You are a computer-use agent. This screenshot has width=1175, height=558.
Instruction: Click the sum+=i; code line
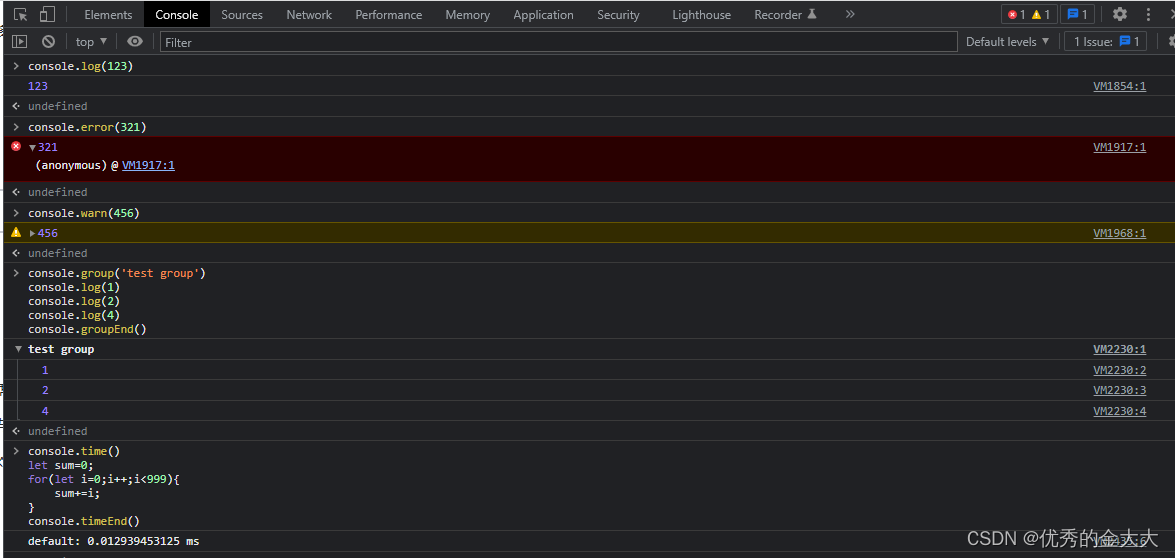[x=77, y=493]
